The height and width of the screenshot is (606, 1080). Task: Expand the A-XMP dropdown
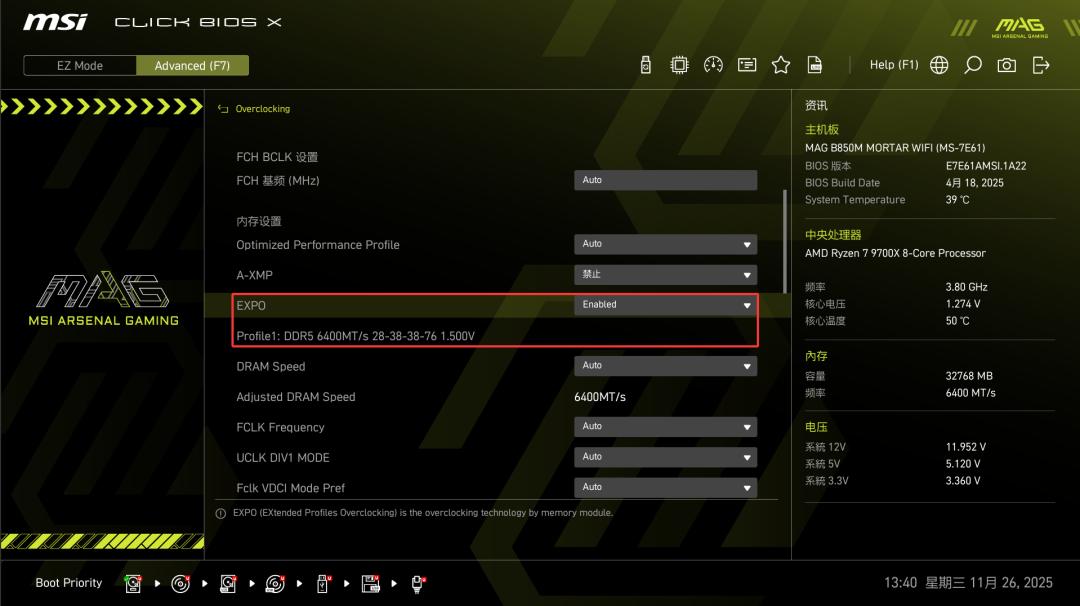pyautogui.click(x=665, y=275)
